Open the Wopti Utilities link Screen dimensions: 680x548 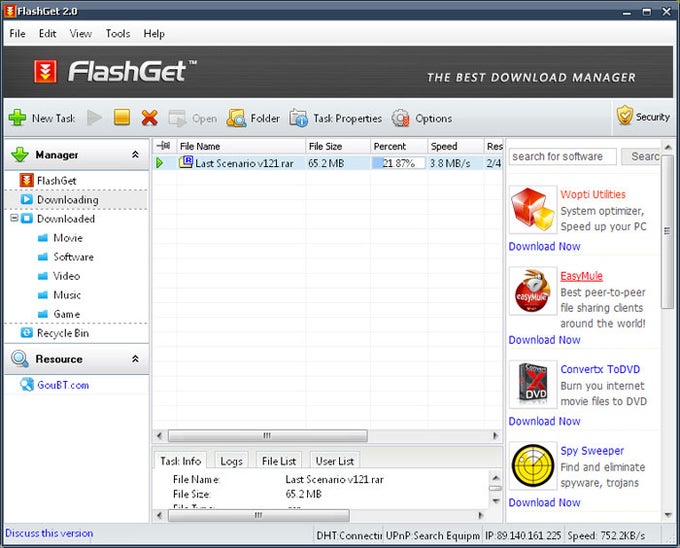(x=592, y=194)
